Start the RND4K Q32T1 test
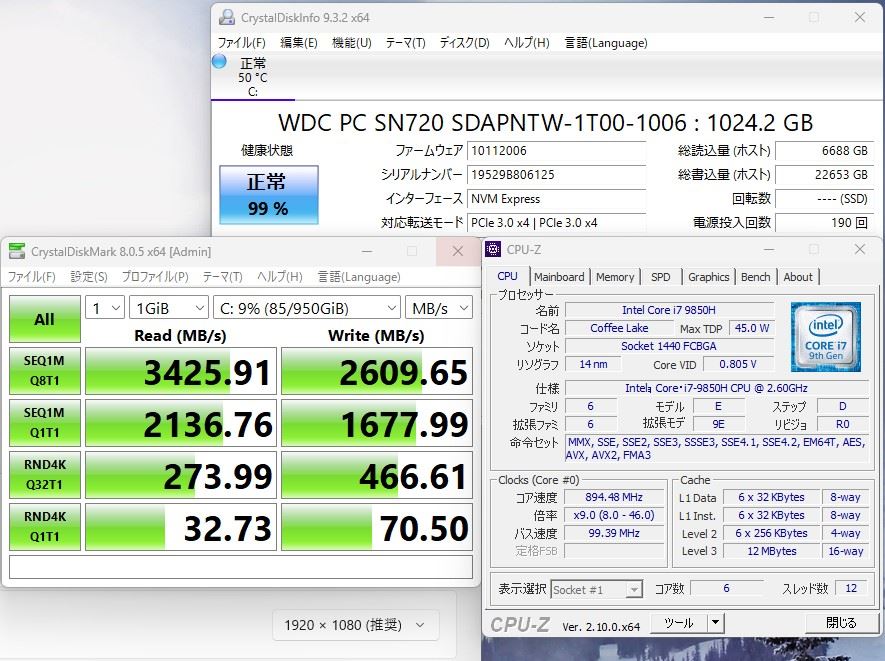 tap(45, 475)
